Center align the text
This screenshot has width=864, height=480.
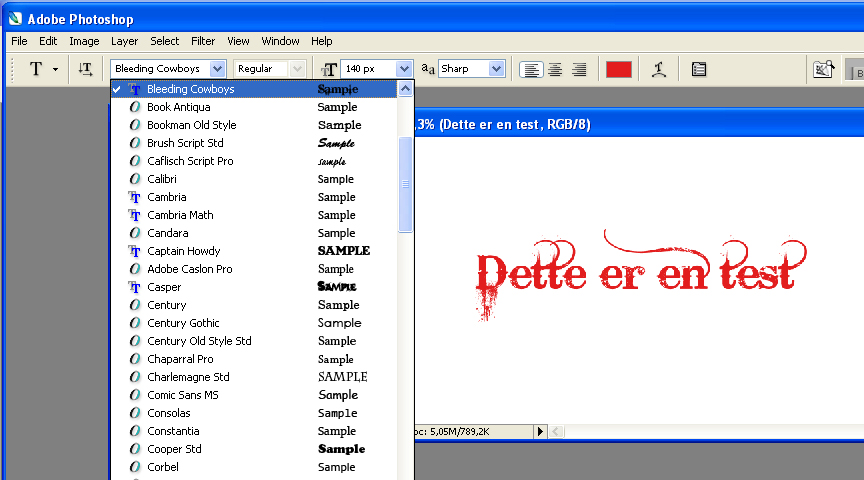555,69
